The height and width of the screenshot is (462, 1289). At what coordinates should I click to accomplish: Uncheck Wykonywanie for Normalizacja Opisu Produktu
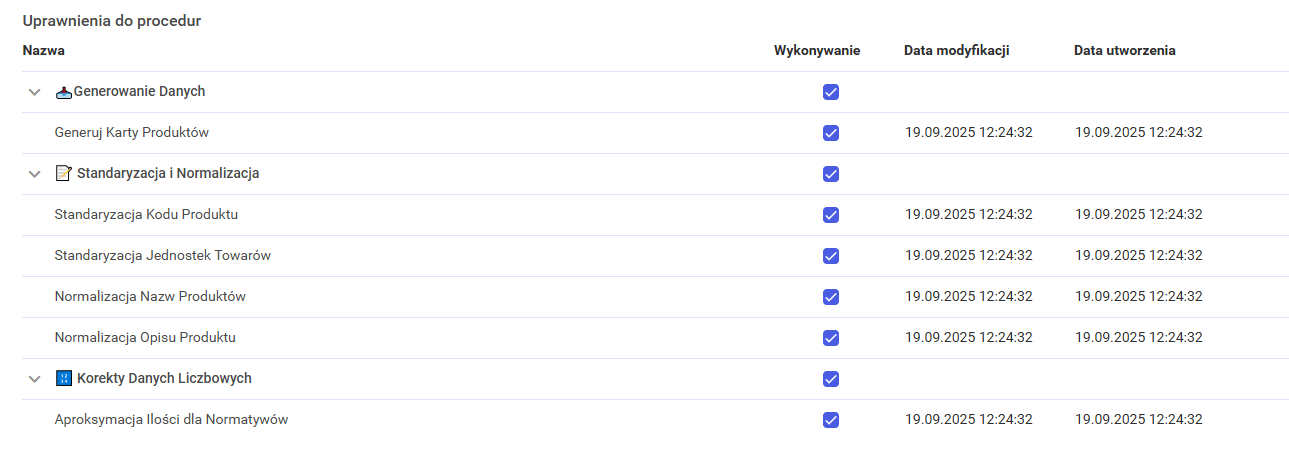point(830,338)
